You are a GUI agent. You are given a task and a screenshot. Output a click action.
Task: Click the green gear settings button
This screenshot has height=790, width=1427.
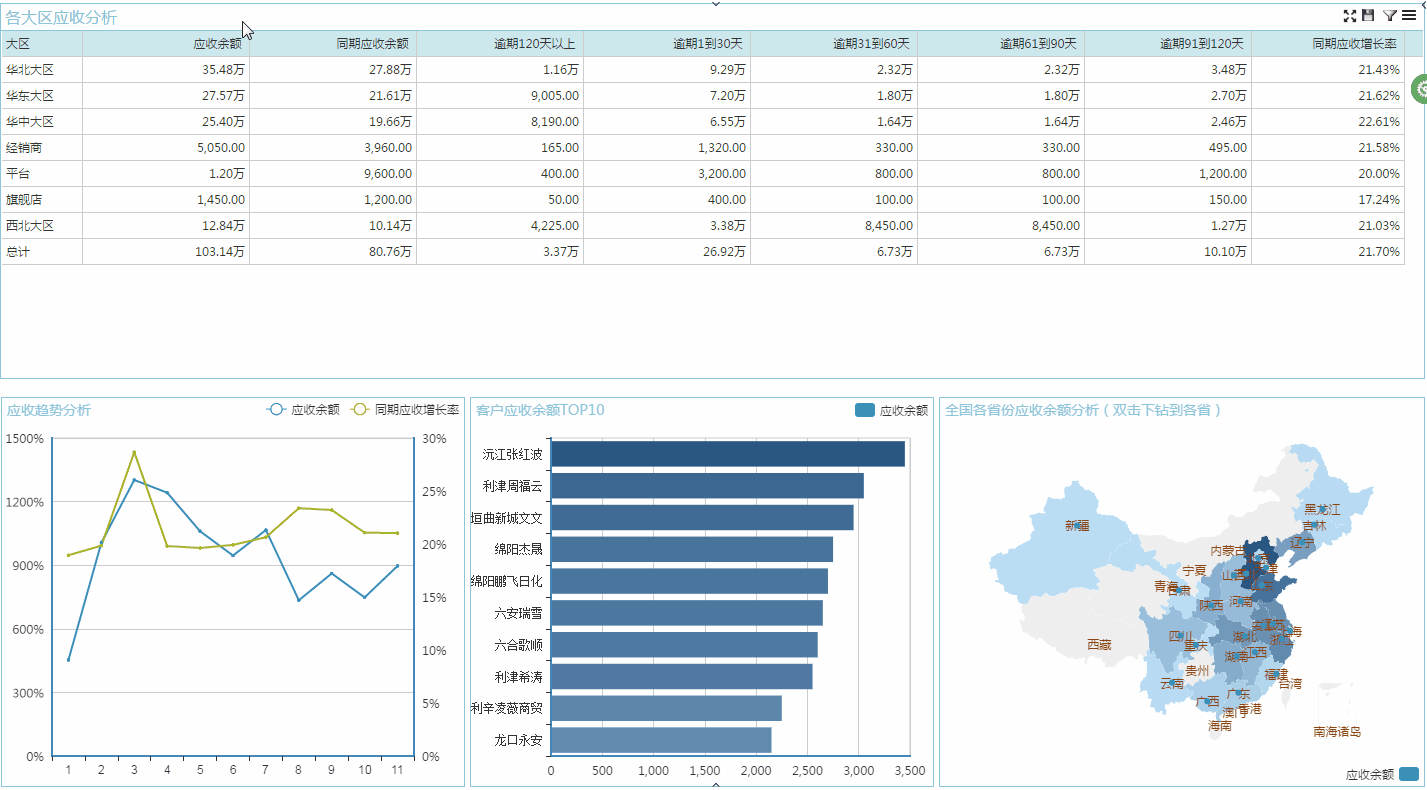pyautogui.click(x=1420, y=88)
